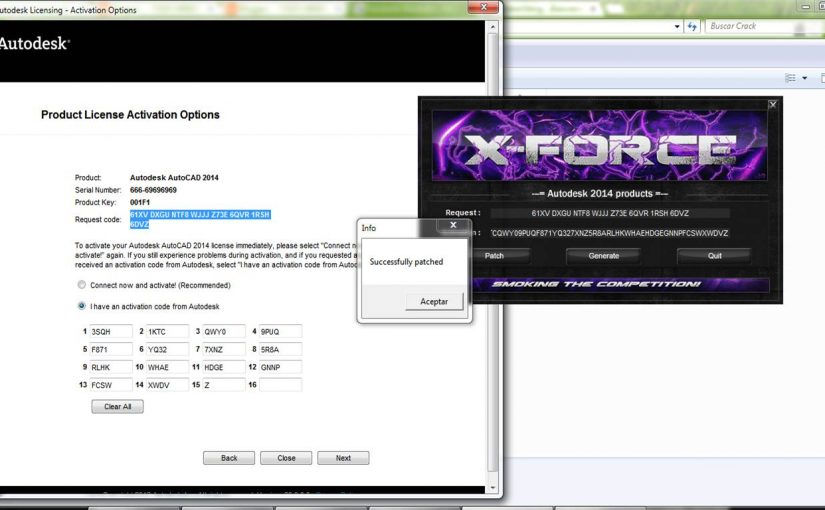Click activation field 8 containing 5R8A

pyautogui.click(x=280, y=349)
